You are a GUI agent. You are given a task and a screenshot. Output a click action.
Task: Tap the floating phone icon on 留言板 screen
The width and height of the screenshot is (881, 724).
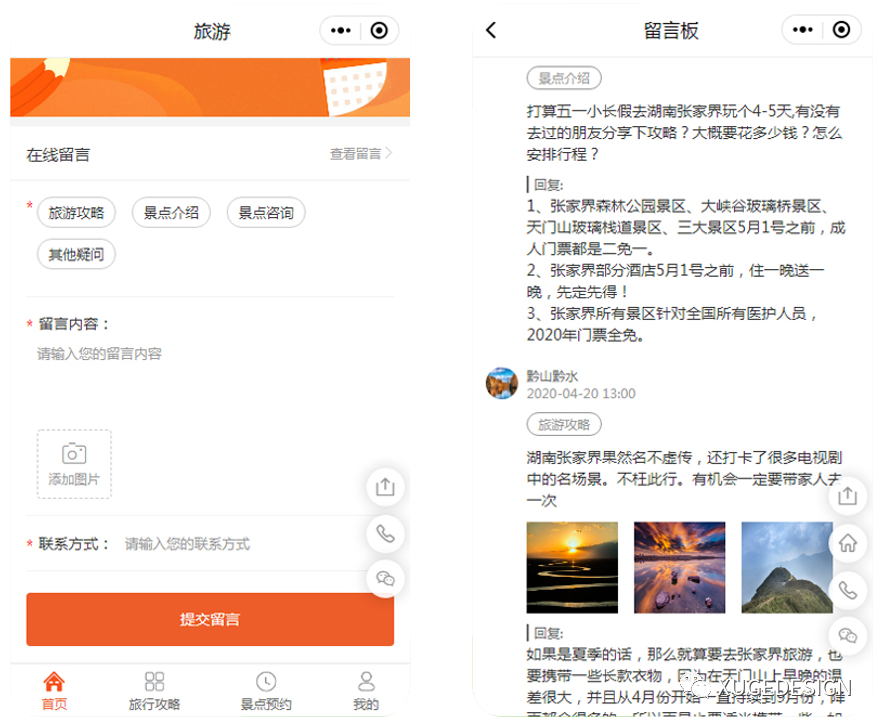(x=847, y=590)
